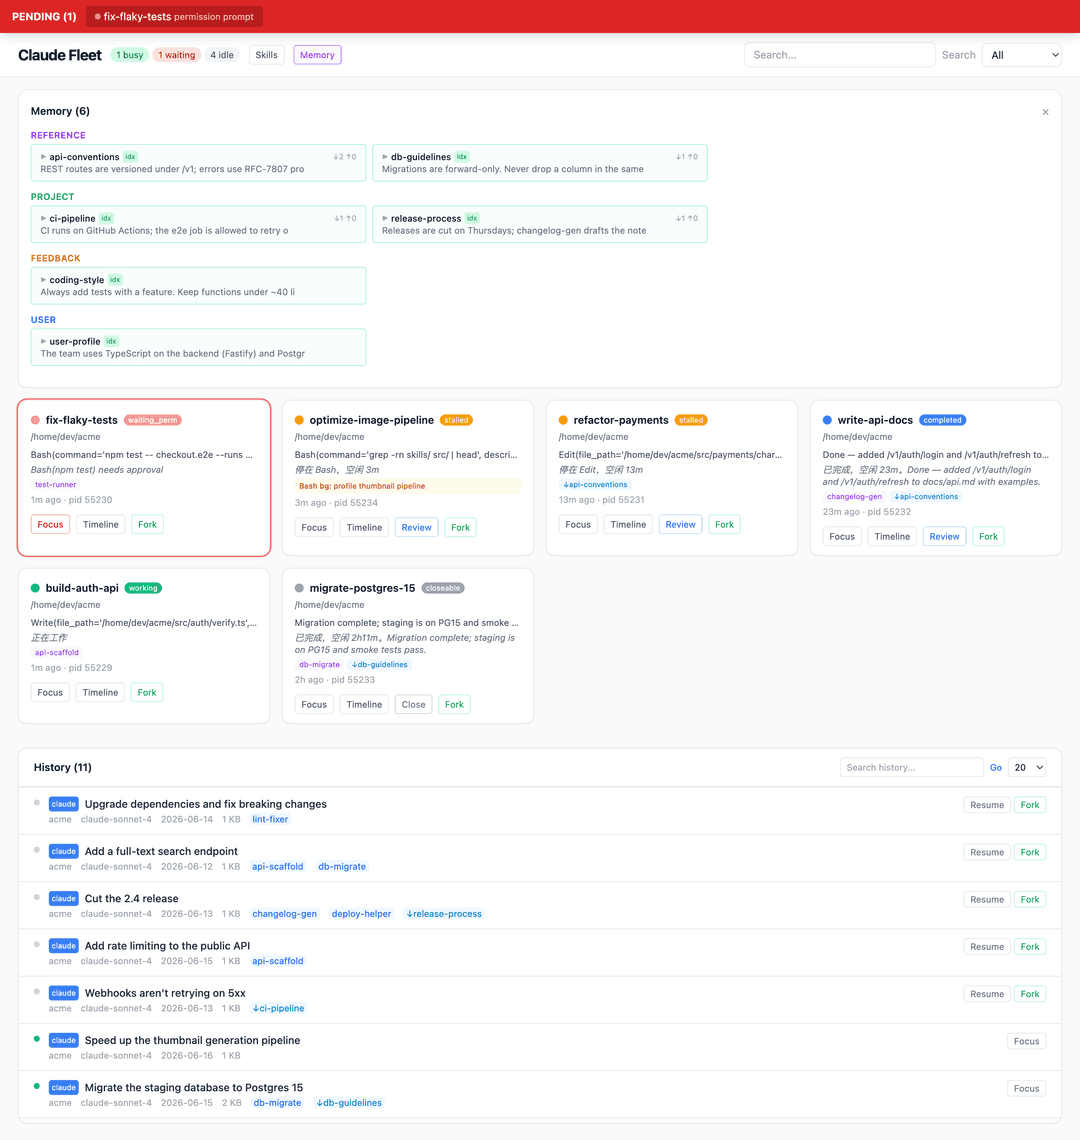Click idx badge next to api-conventions
This screenshot has width=1080, height=1140.
[130, 157]
